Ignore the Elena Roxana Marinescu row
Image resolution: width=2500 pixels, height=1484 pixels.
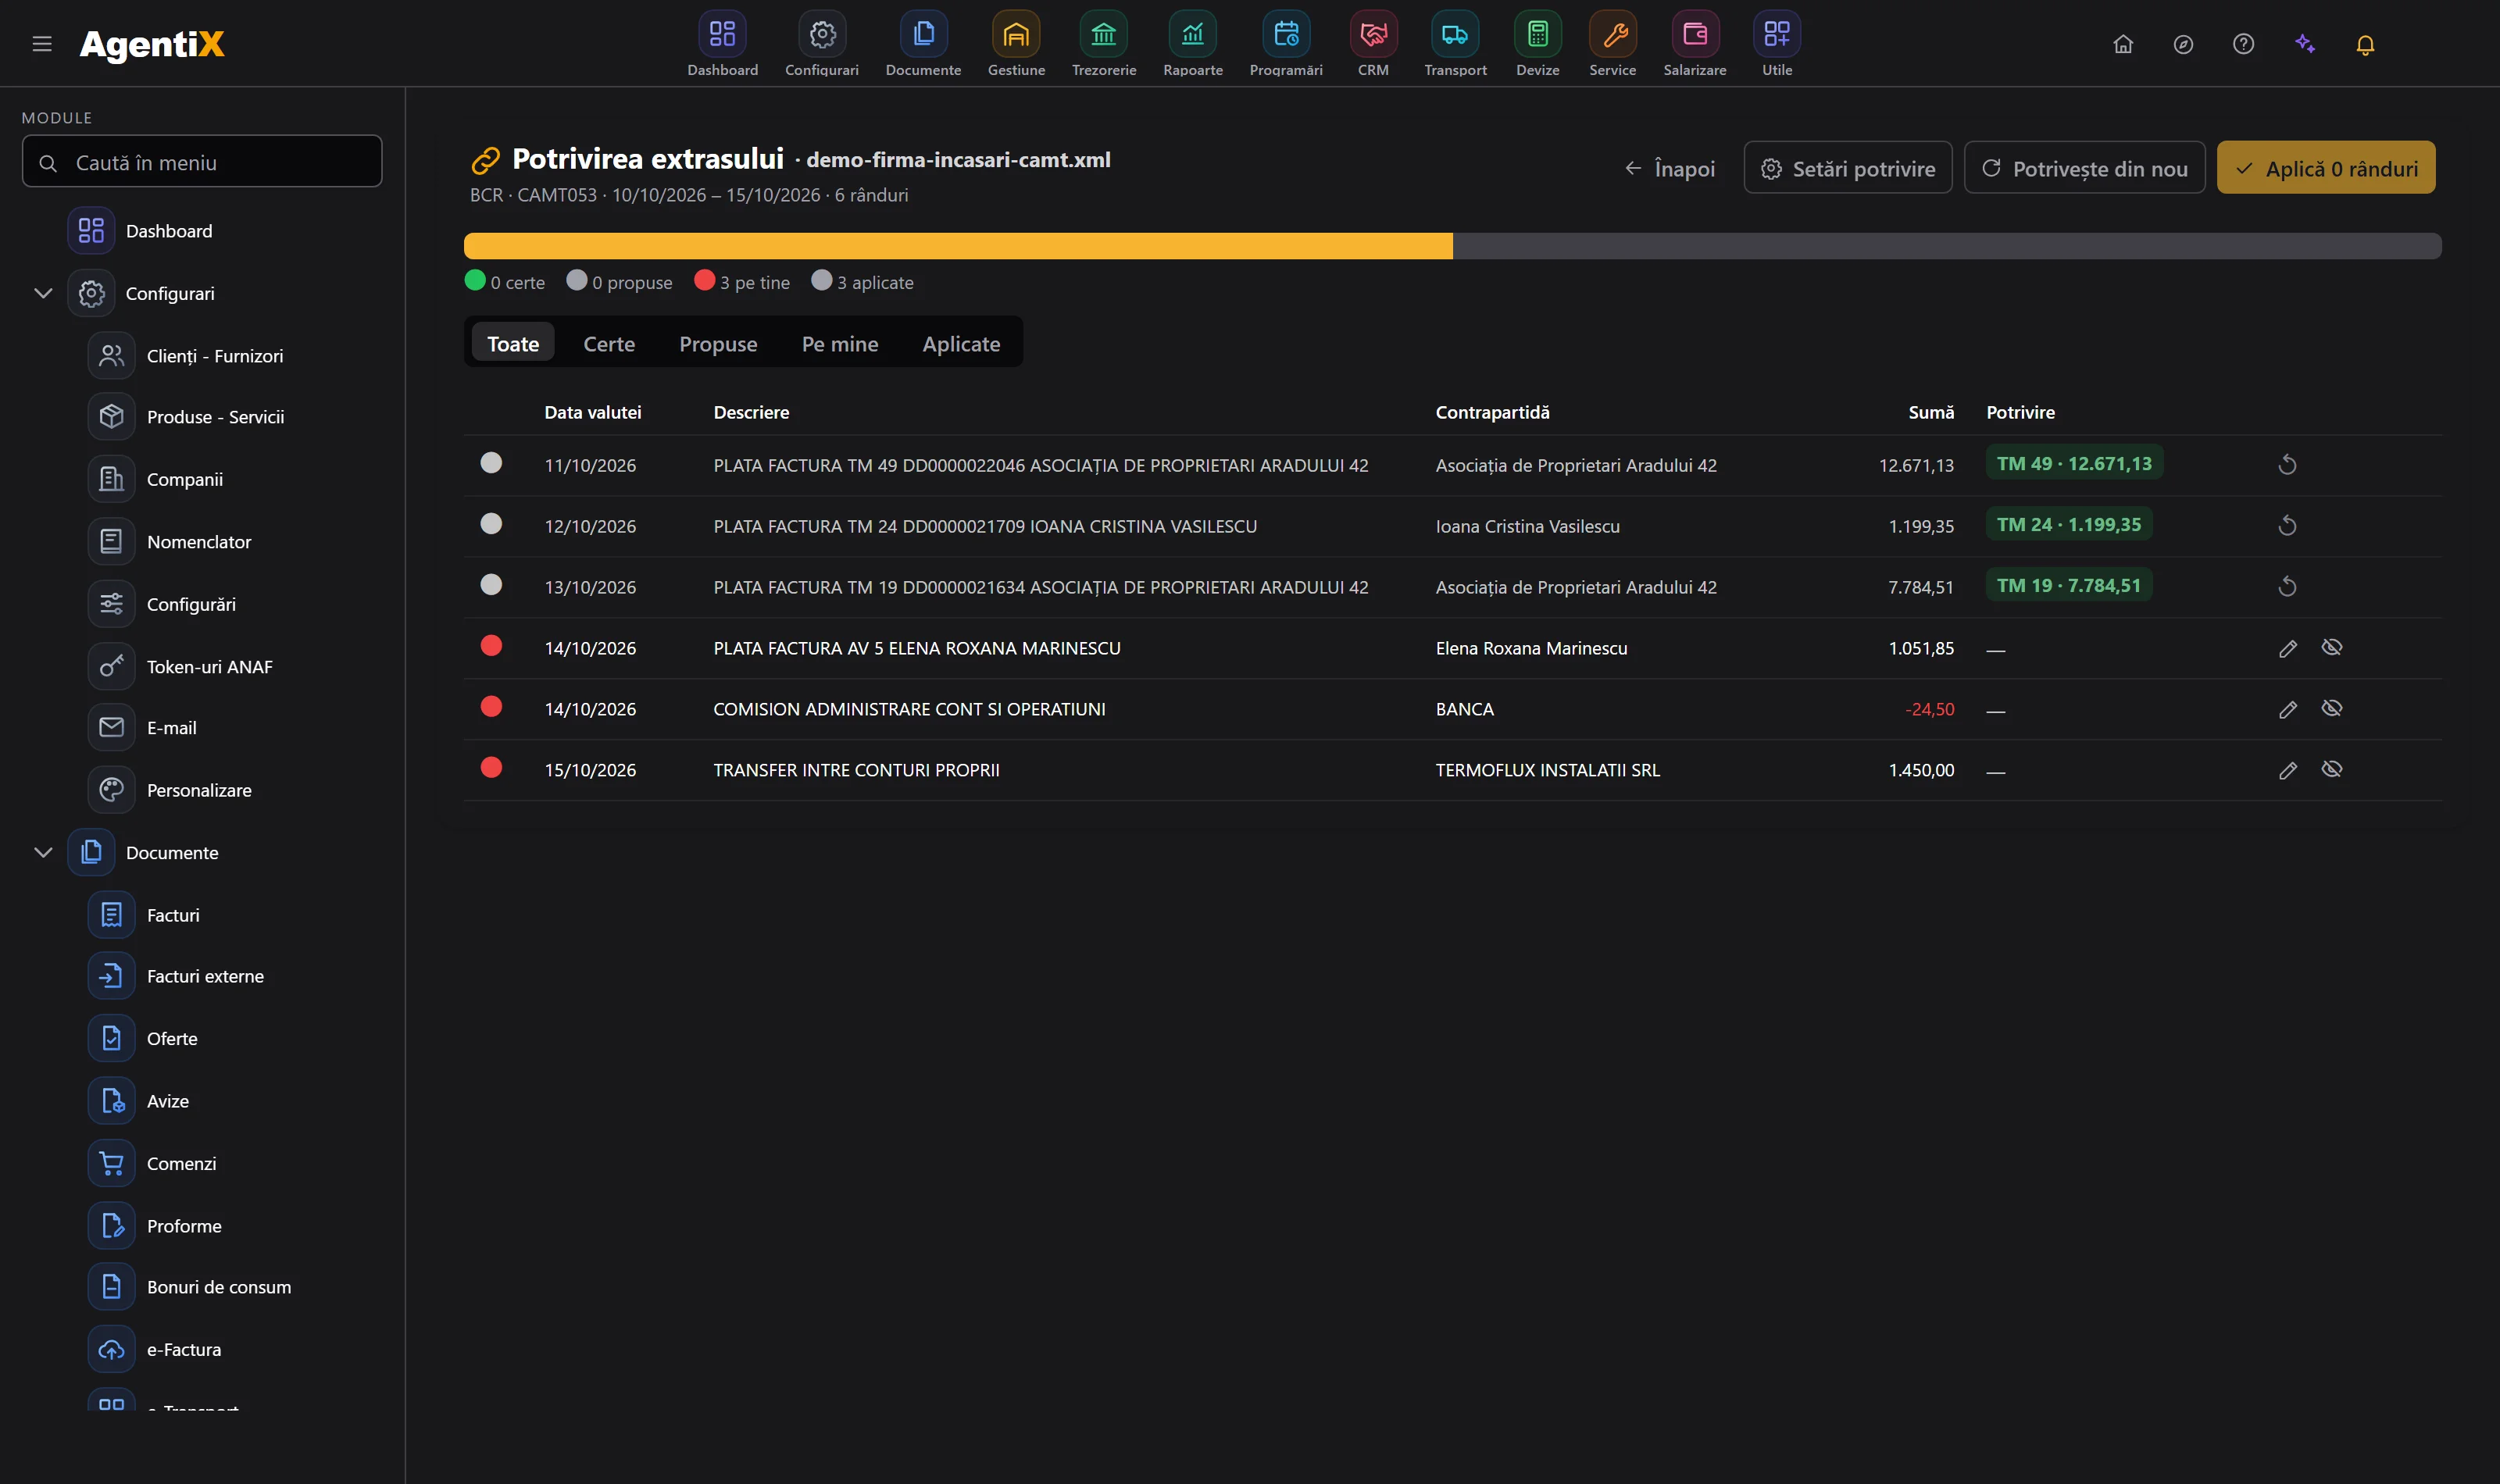[2331, 647]
